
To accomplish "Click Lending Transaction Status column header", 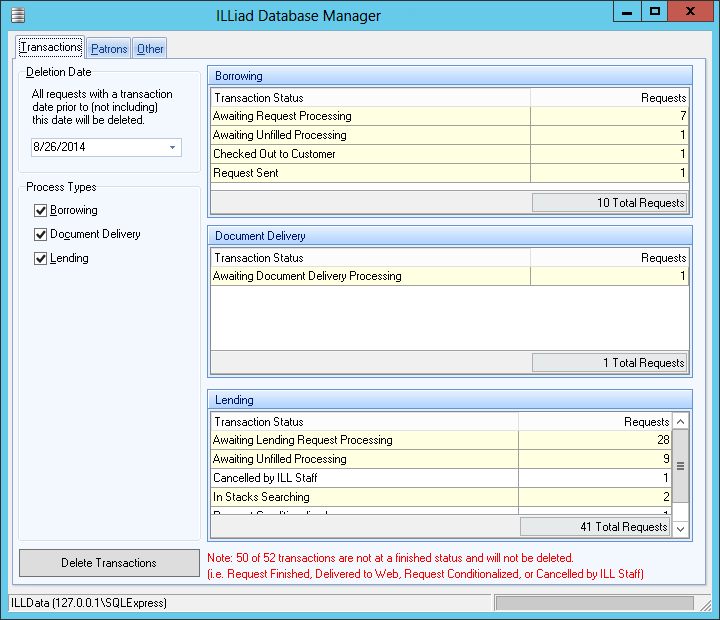I will point(365,422).
